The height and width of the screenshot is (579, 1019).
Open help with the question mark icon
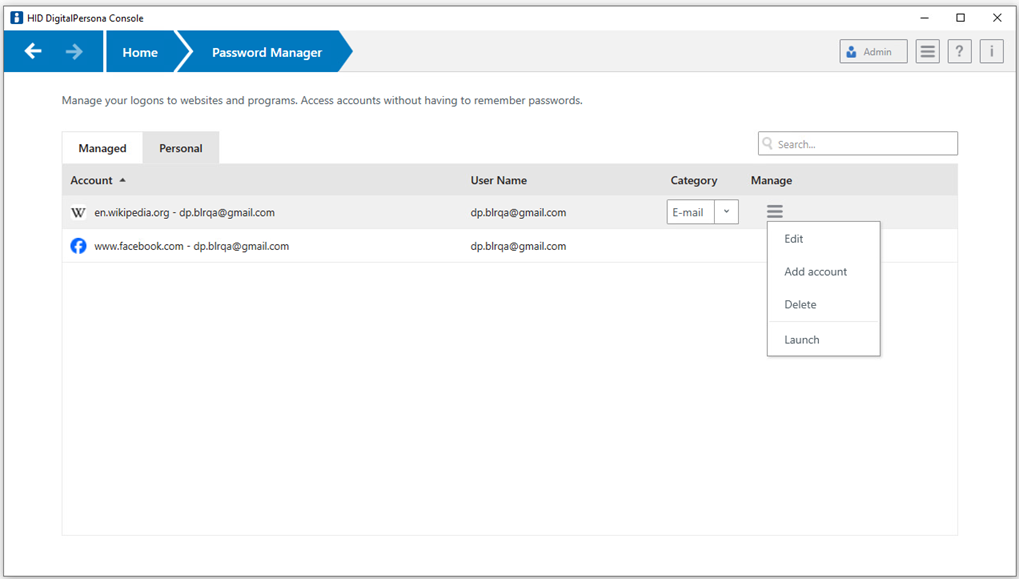point(959,52)
